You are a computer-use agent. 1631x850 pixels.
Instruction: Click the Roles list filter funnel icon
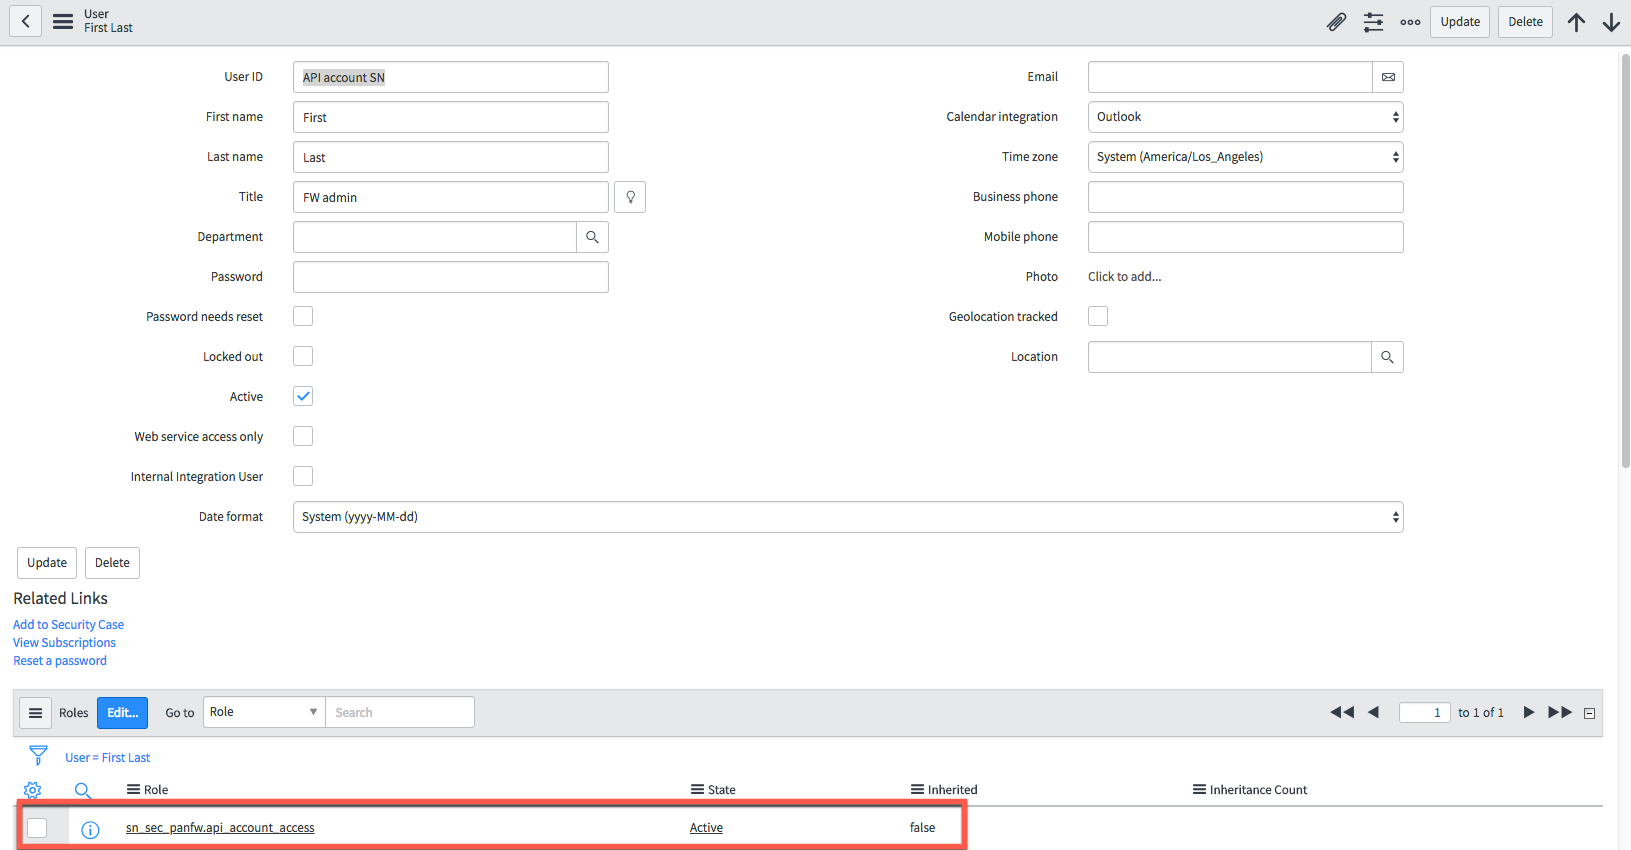click(38, 755)
